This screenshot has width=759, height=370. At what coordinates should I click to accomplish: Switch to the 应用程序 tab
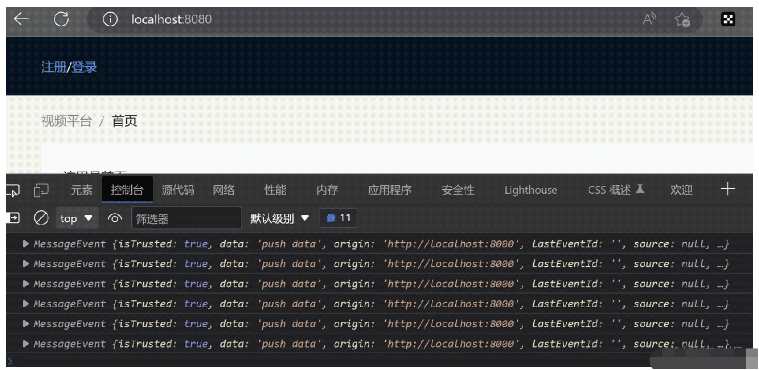[390, 190]
